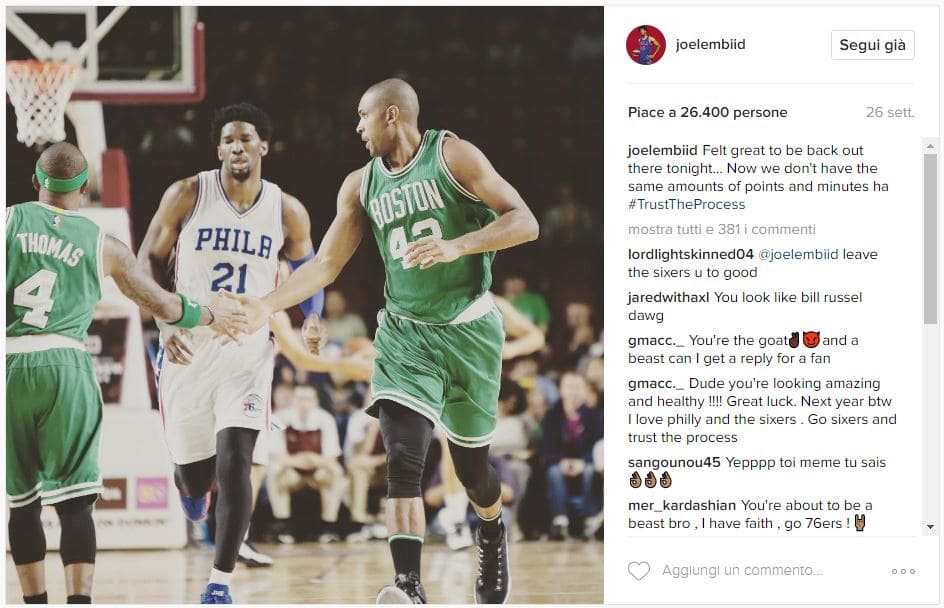The image size is (944, 608).
Task: Open the three-dot more options menu
Action: 903,571
